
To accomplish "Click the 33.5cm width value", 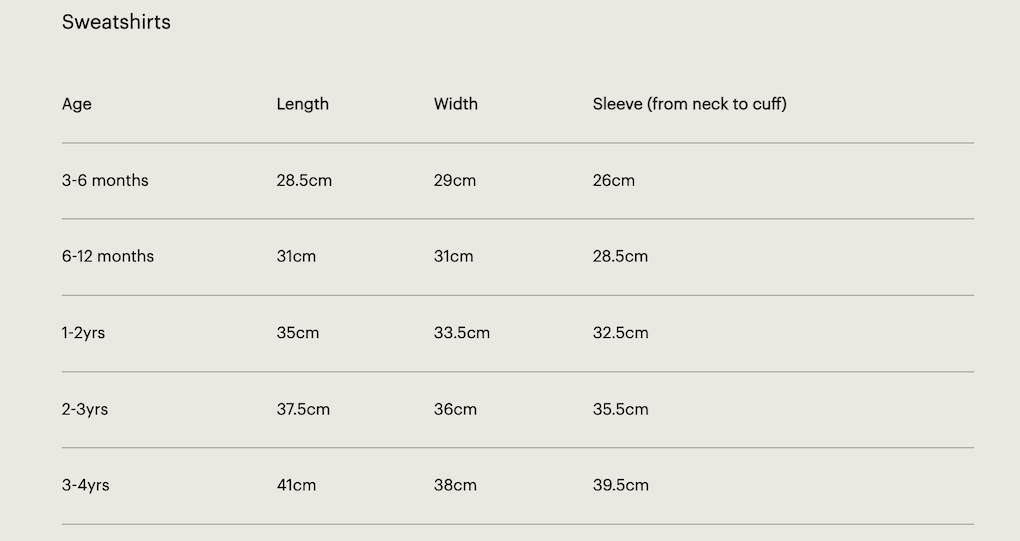I will coord(462,333).
